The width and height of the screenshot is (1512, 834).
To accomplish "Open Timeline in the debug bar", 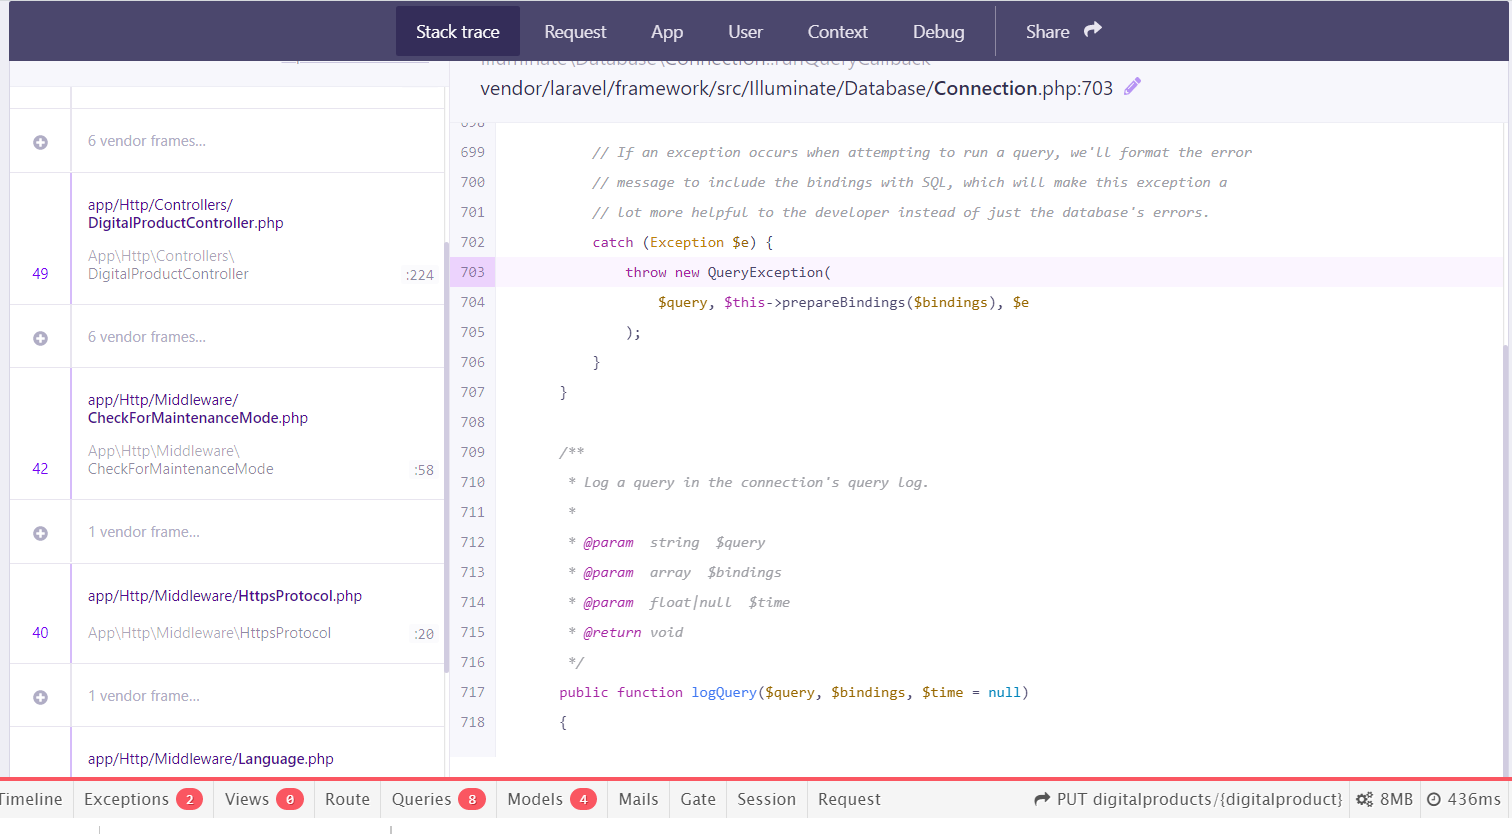I will click(31, 799).
